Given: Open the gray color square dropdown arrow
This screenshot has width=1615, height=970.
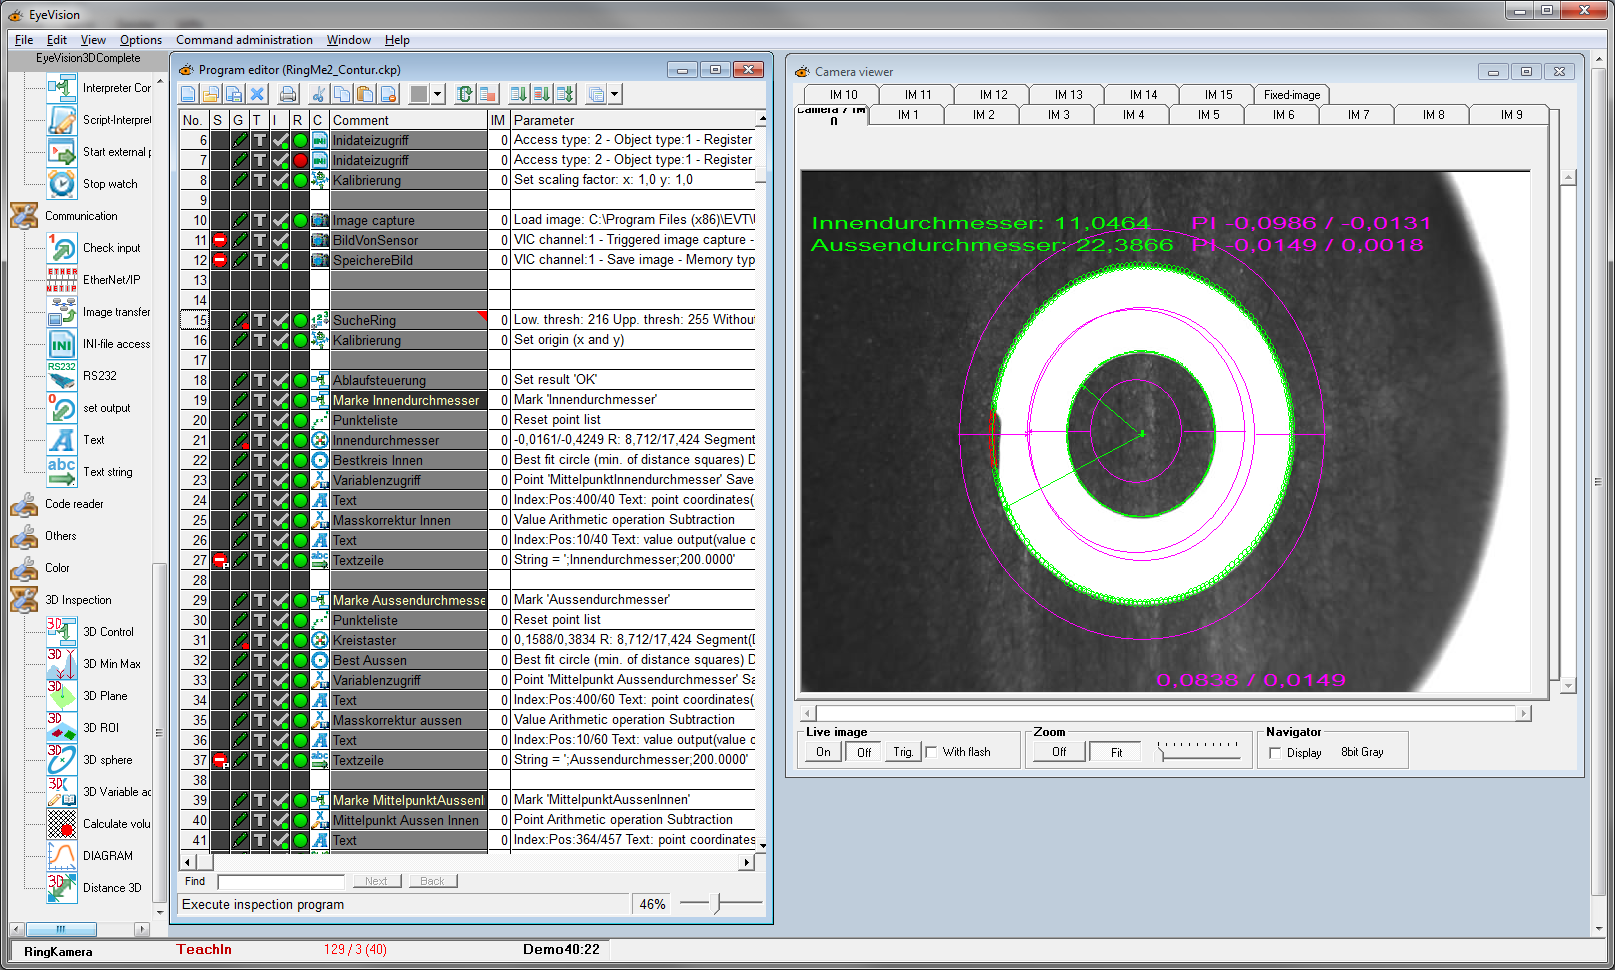Looking at the screenshot, I should click(x=437, y=94).
